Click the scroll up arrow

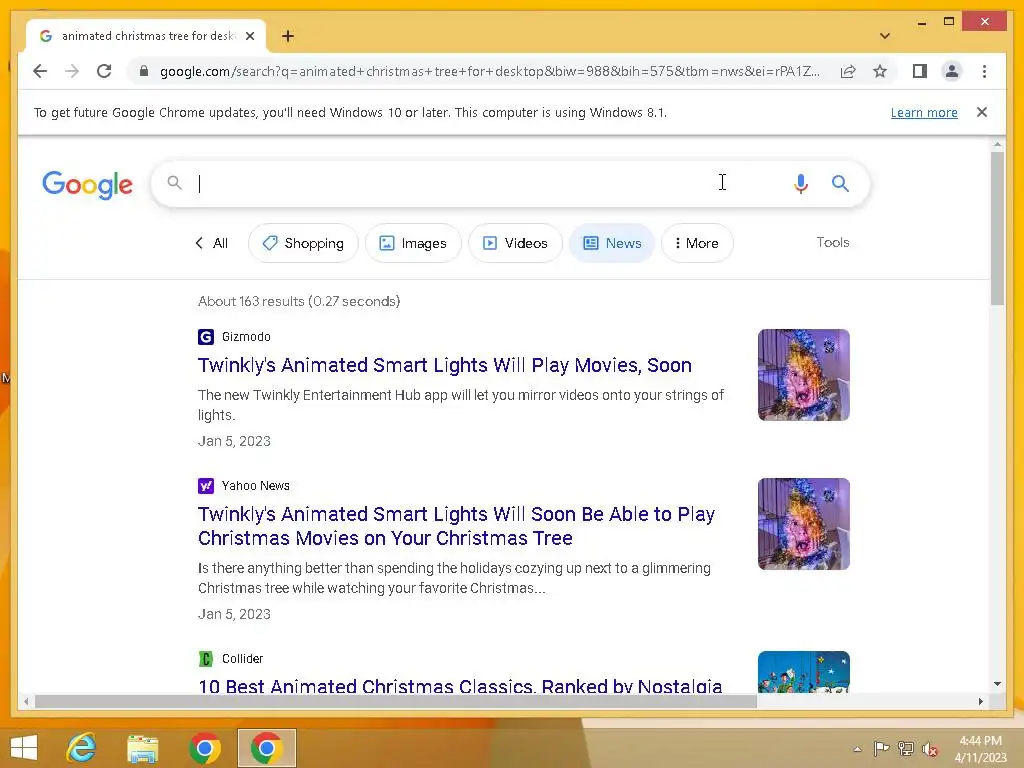[x=997, y=144]
